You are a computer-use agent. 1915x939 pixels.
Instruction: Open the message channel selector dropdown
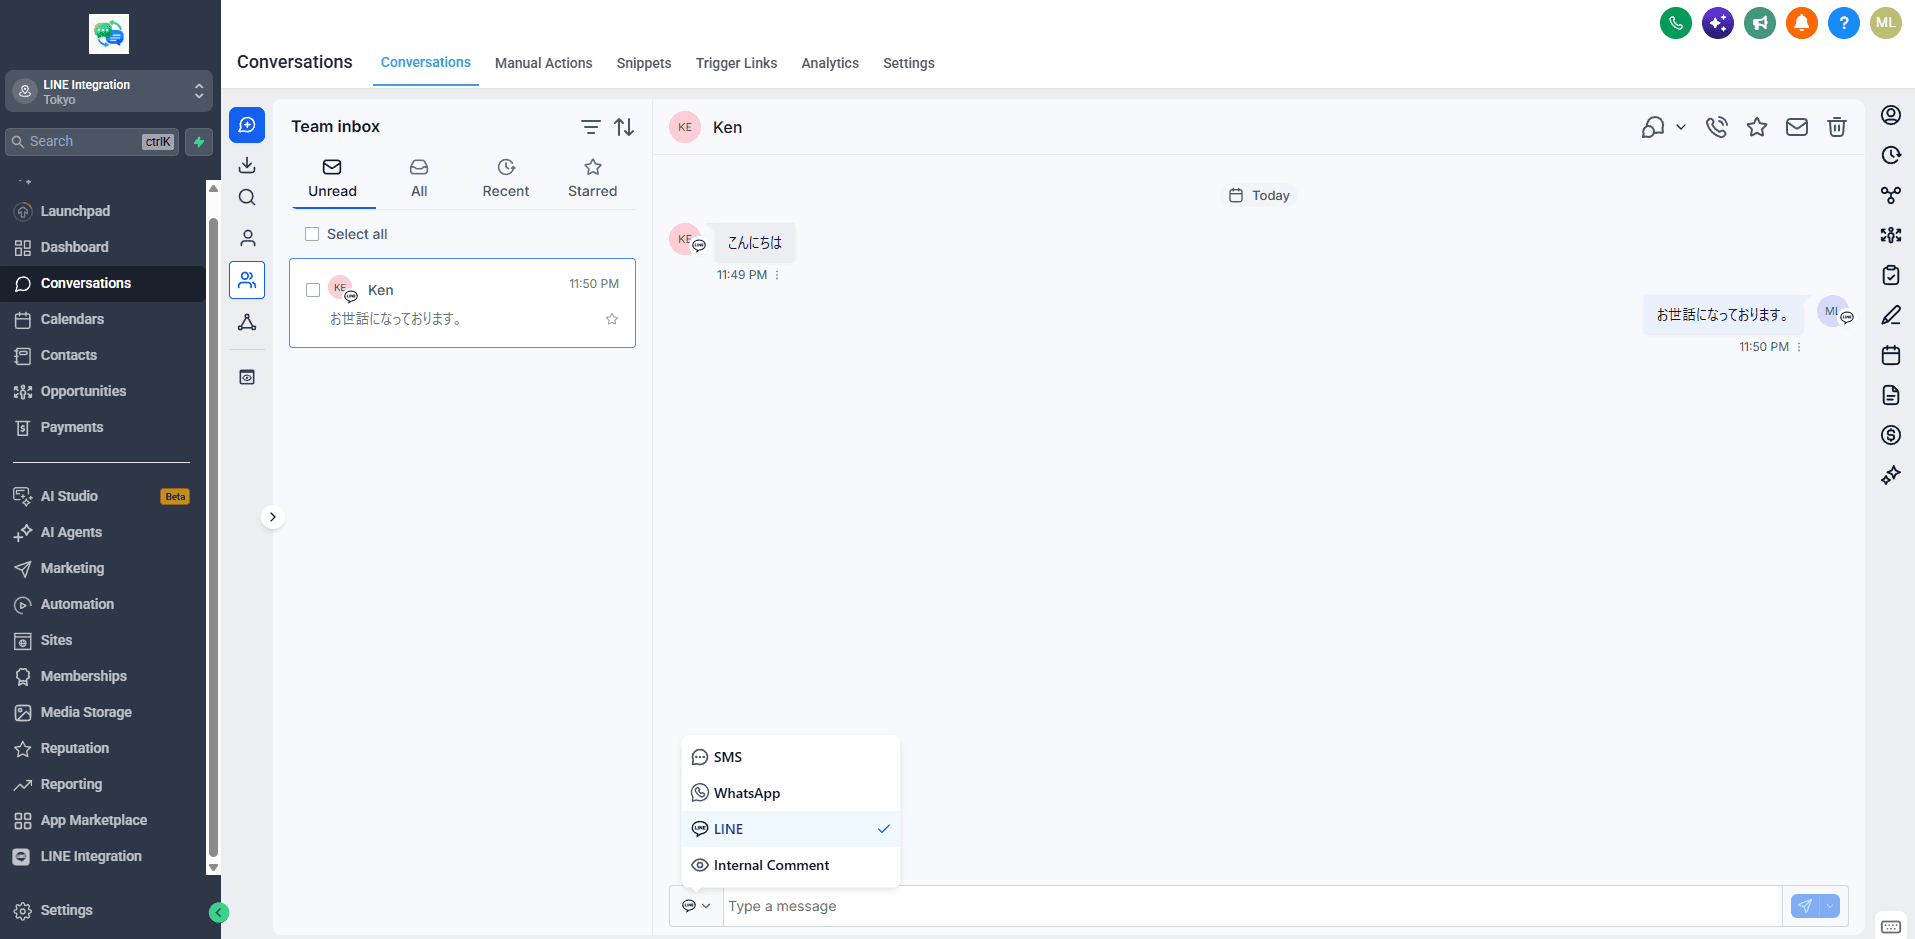coord(696,906)
